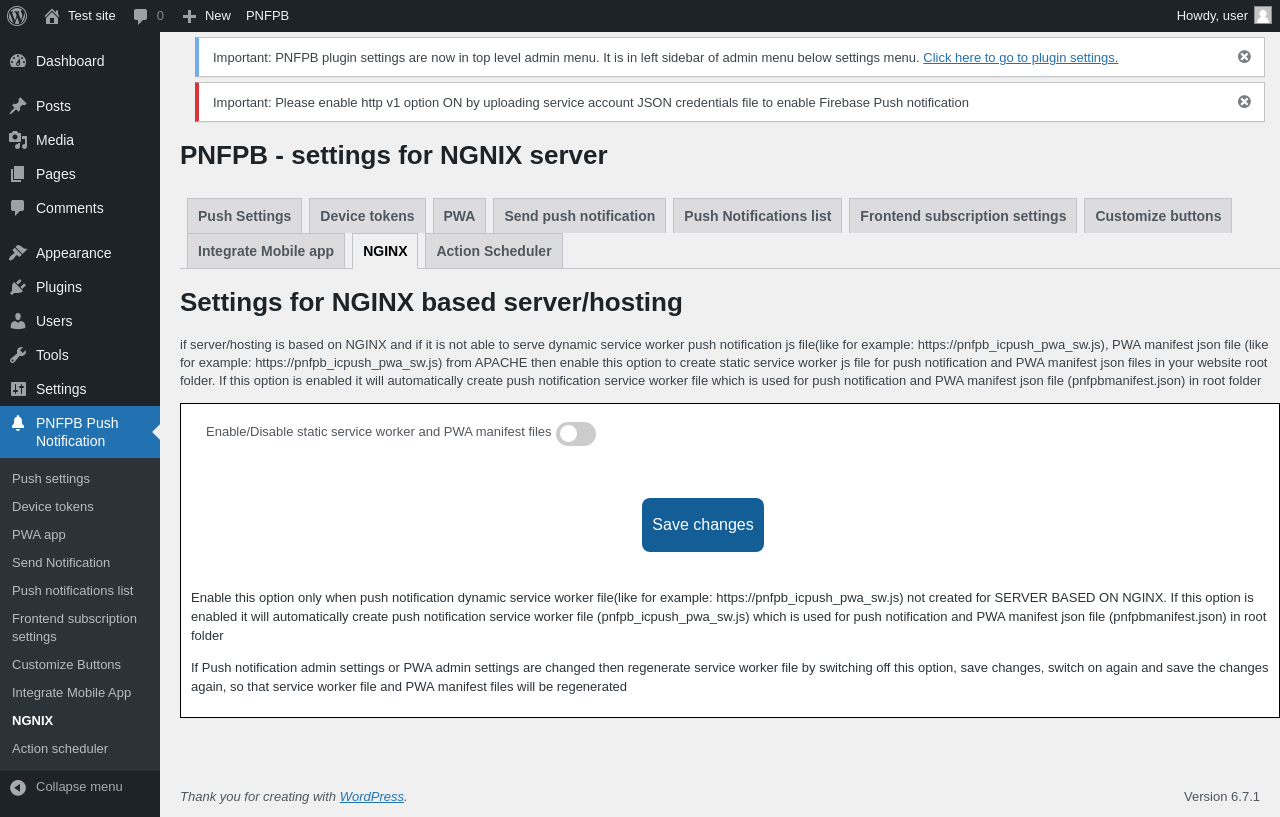
Task: Click the WordPress logo icon
Action: click(17, 16)
